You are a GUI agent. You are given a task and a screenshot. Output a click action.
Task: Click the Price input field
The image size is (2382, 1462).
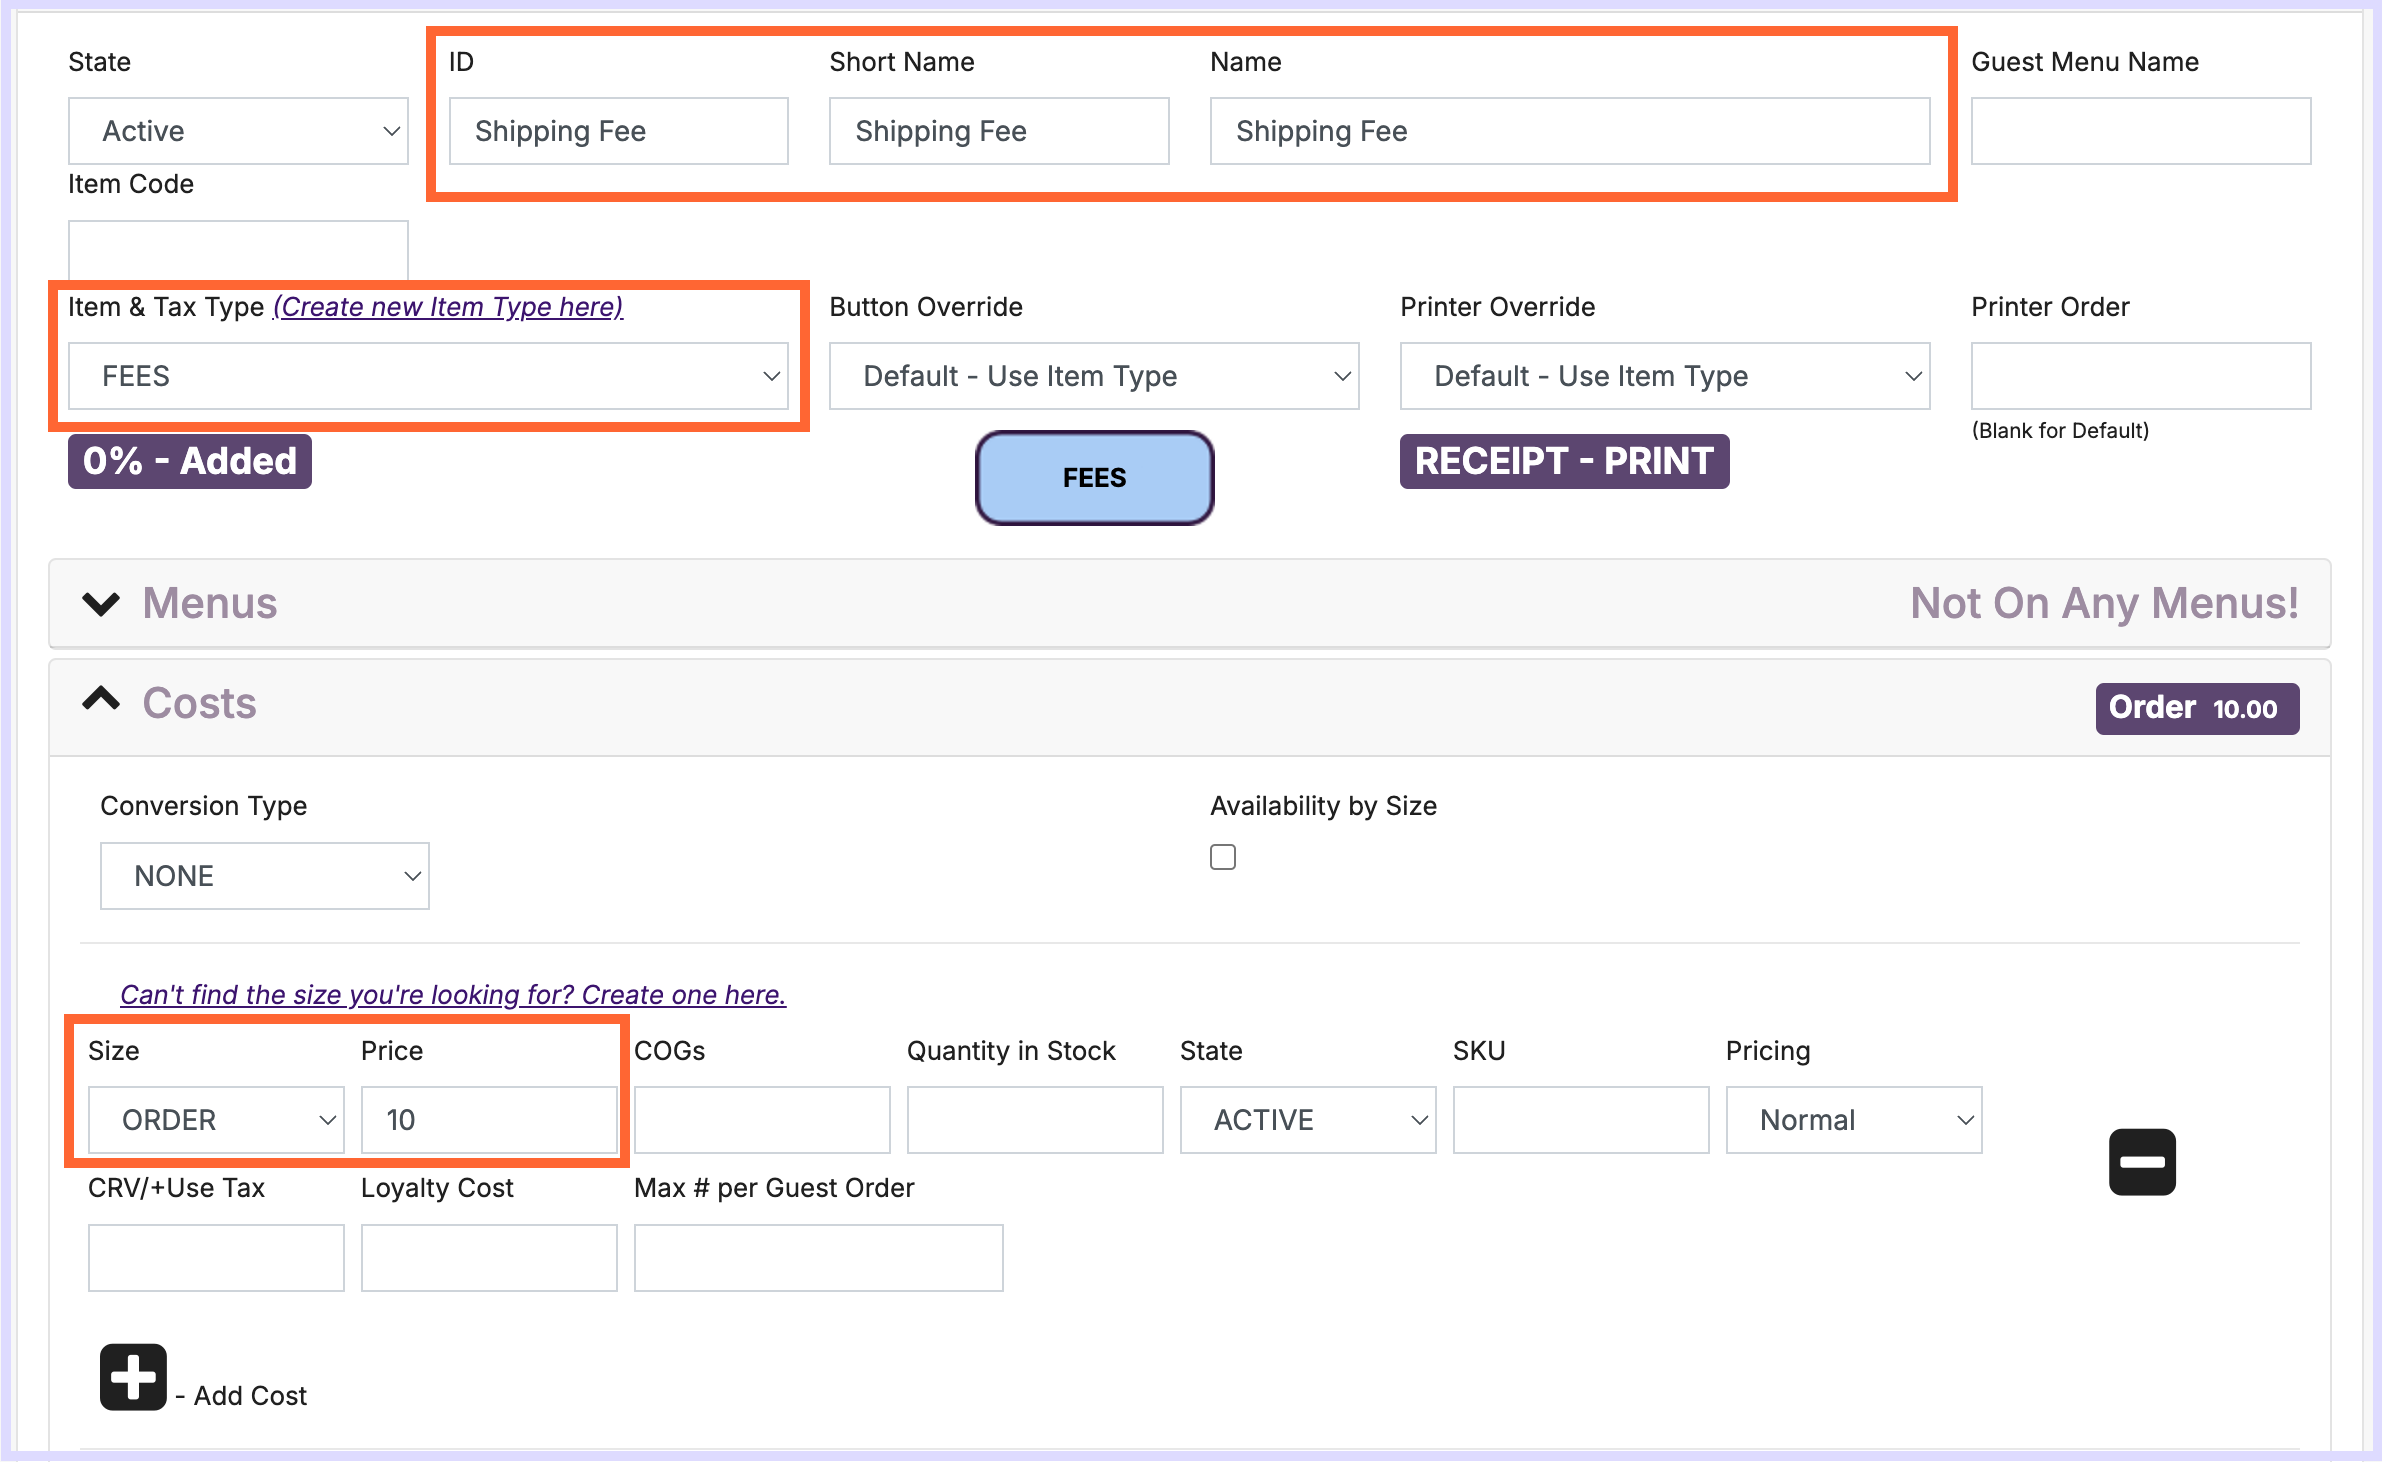click(x=488, y=1120)
